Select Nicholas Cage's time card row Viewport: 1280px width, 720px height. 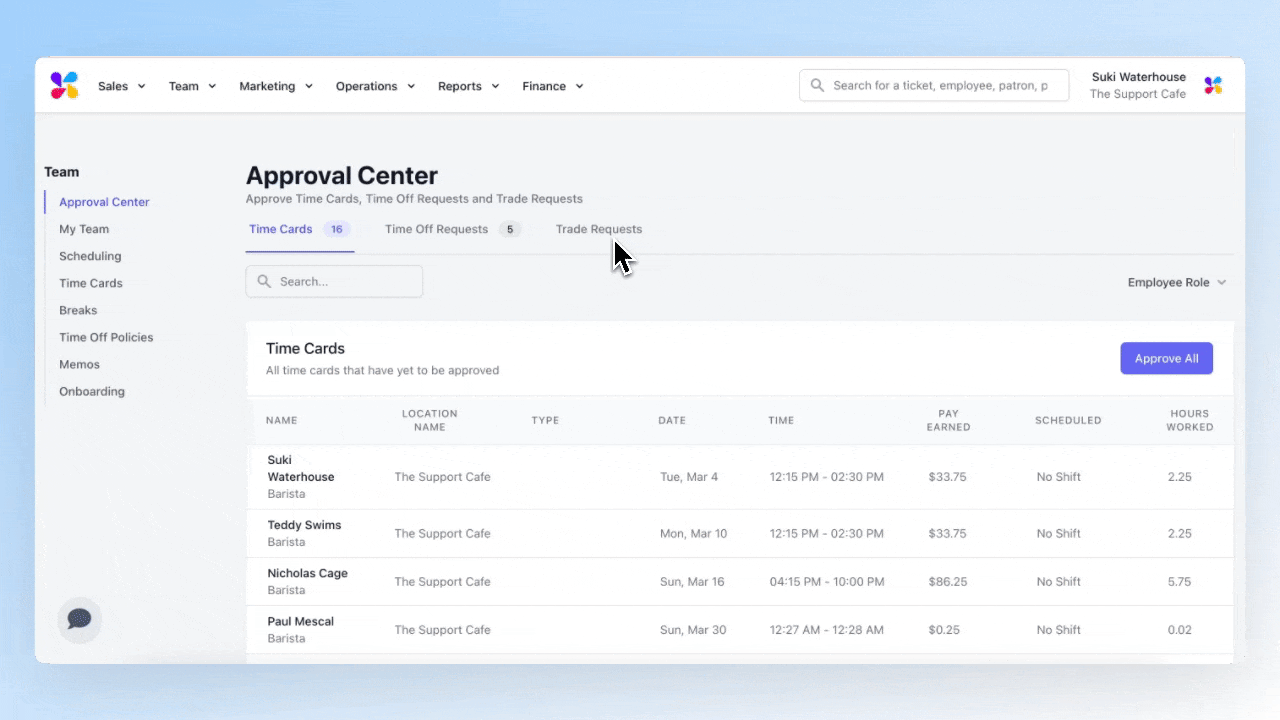[740, 581]
